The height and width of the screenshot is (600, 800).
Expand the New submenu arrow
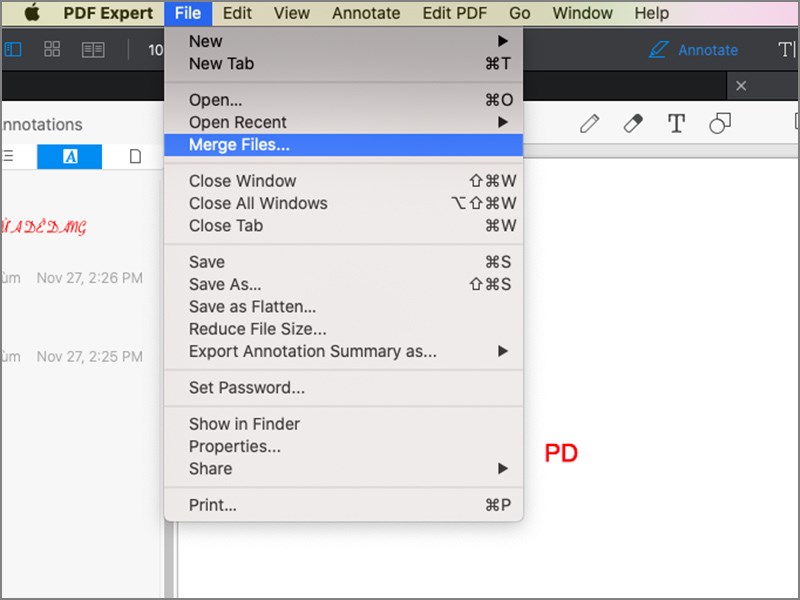click(503, 41)
